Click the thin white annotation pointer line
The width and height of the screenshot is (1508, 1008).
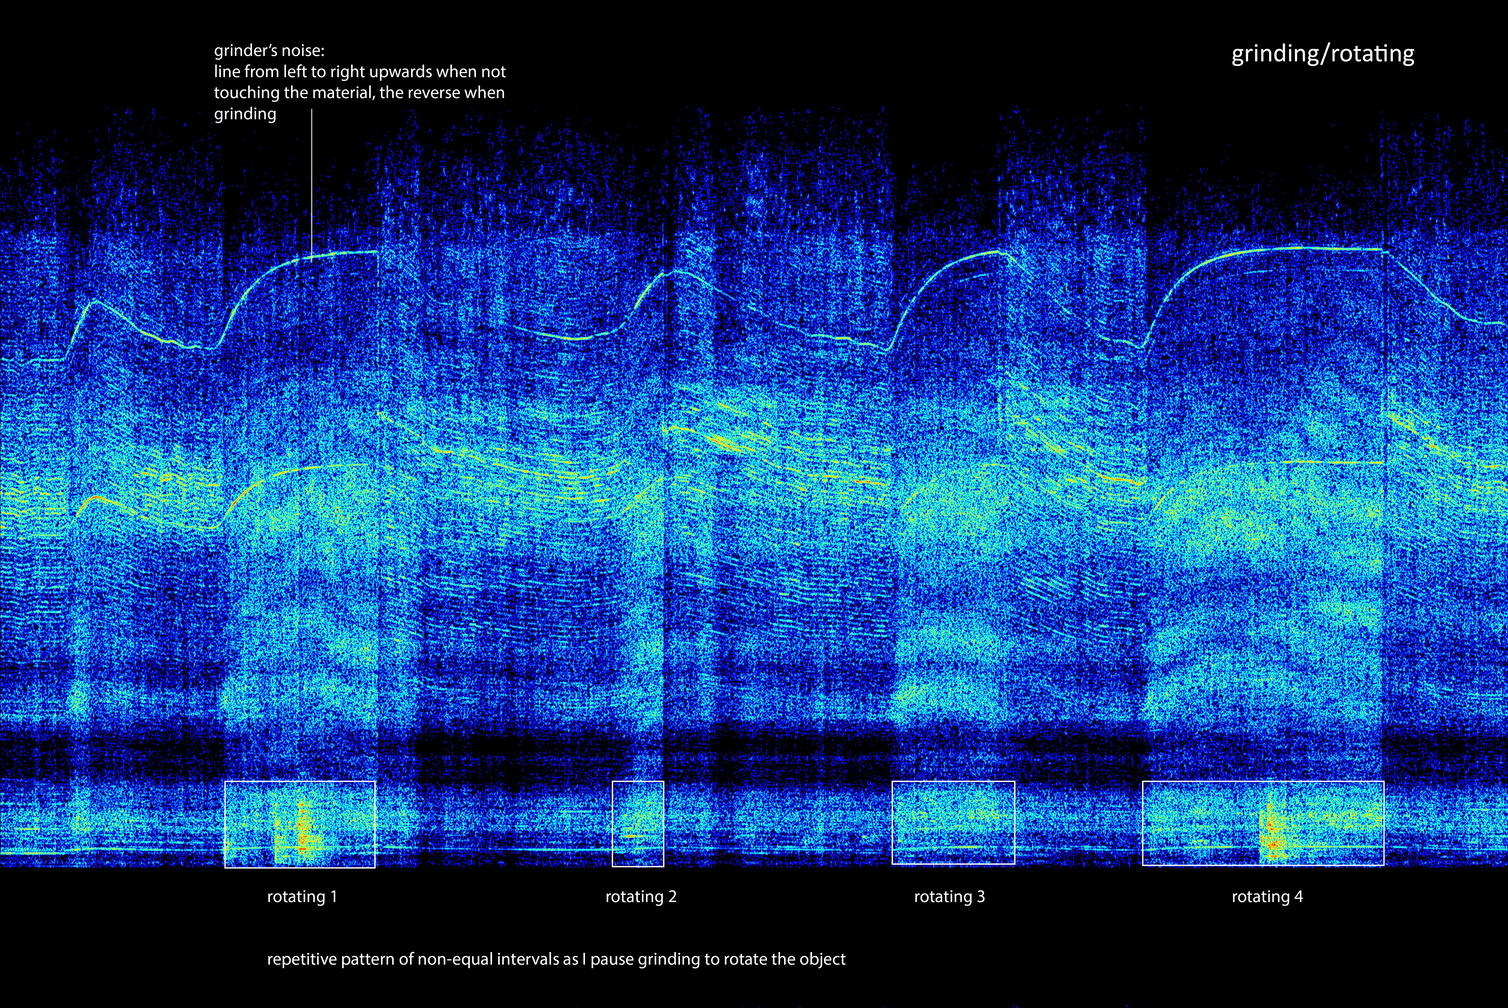click(x=311, y=180)
